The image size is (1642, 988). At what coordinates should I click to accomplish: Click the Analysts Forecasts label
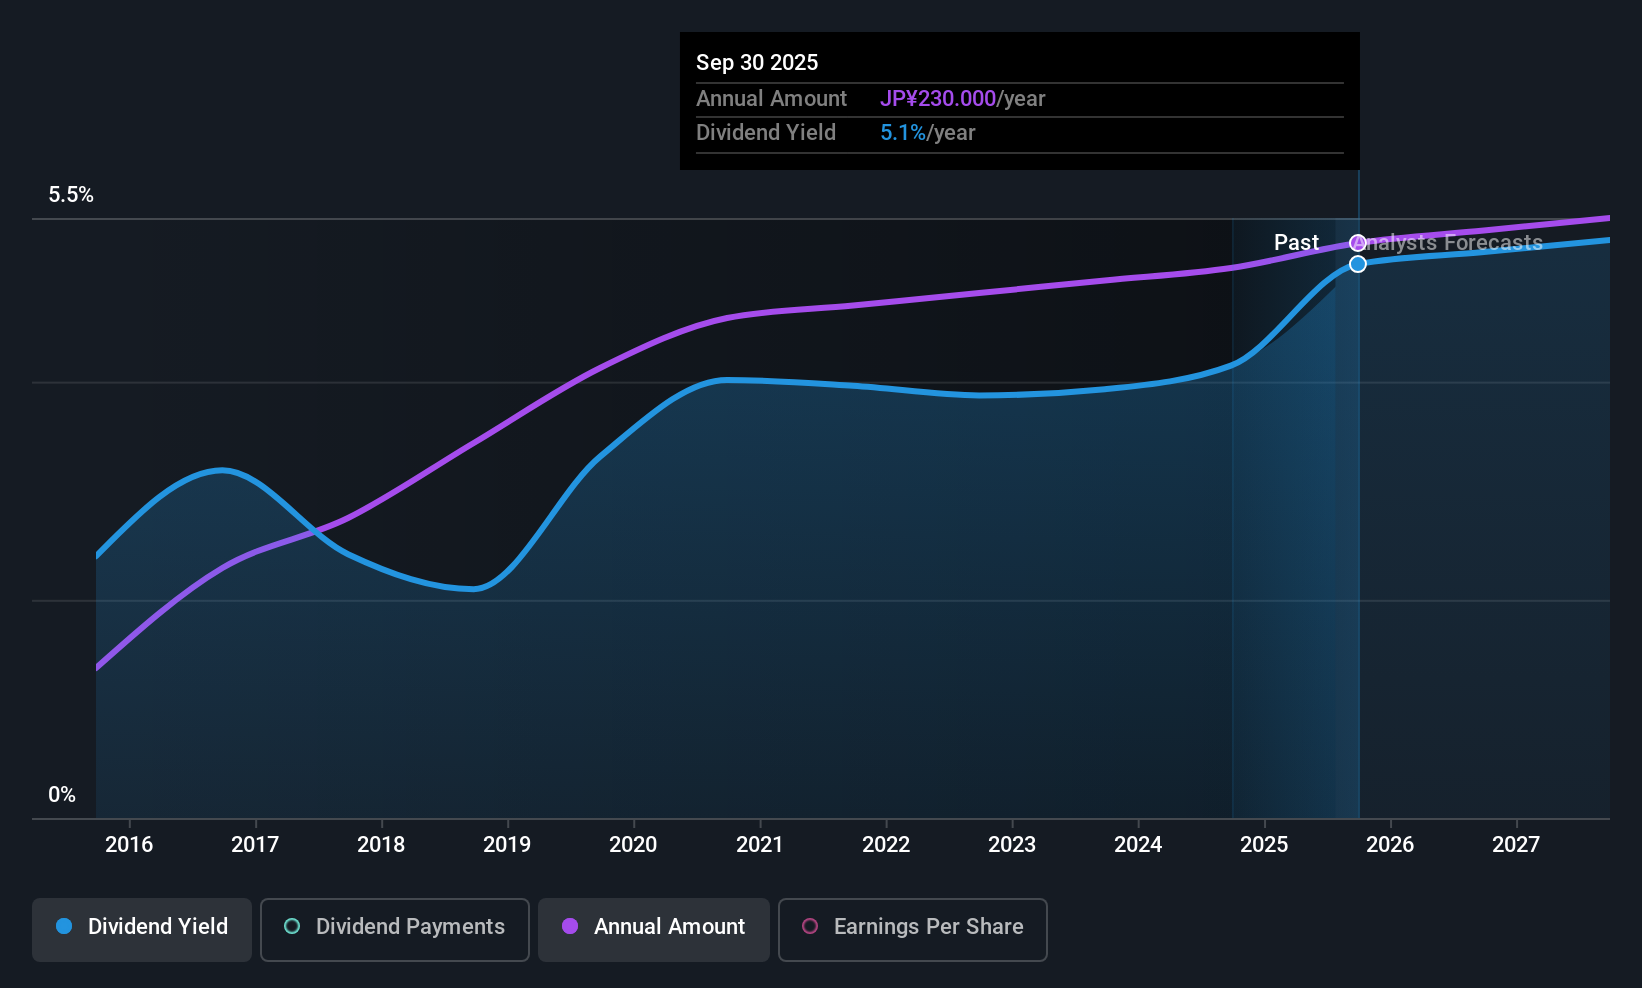[1450, 243]
